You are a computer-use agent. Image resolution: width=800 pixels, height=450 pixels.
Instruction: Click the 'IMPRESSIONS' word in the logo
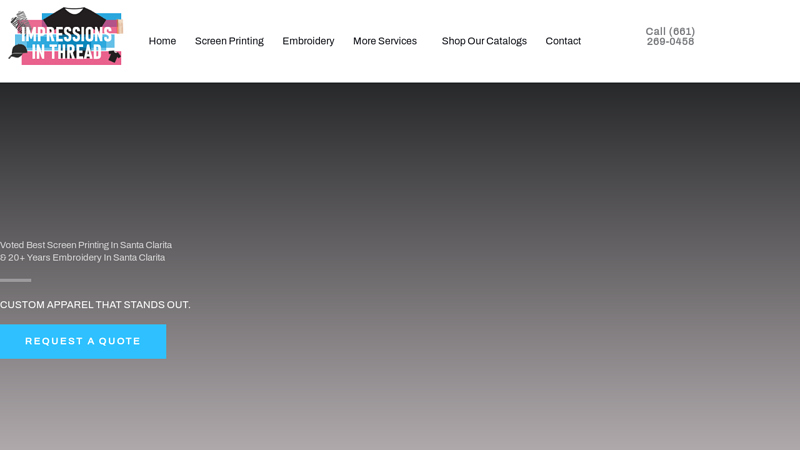pyautogui.click(x=66, y=34)
